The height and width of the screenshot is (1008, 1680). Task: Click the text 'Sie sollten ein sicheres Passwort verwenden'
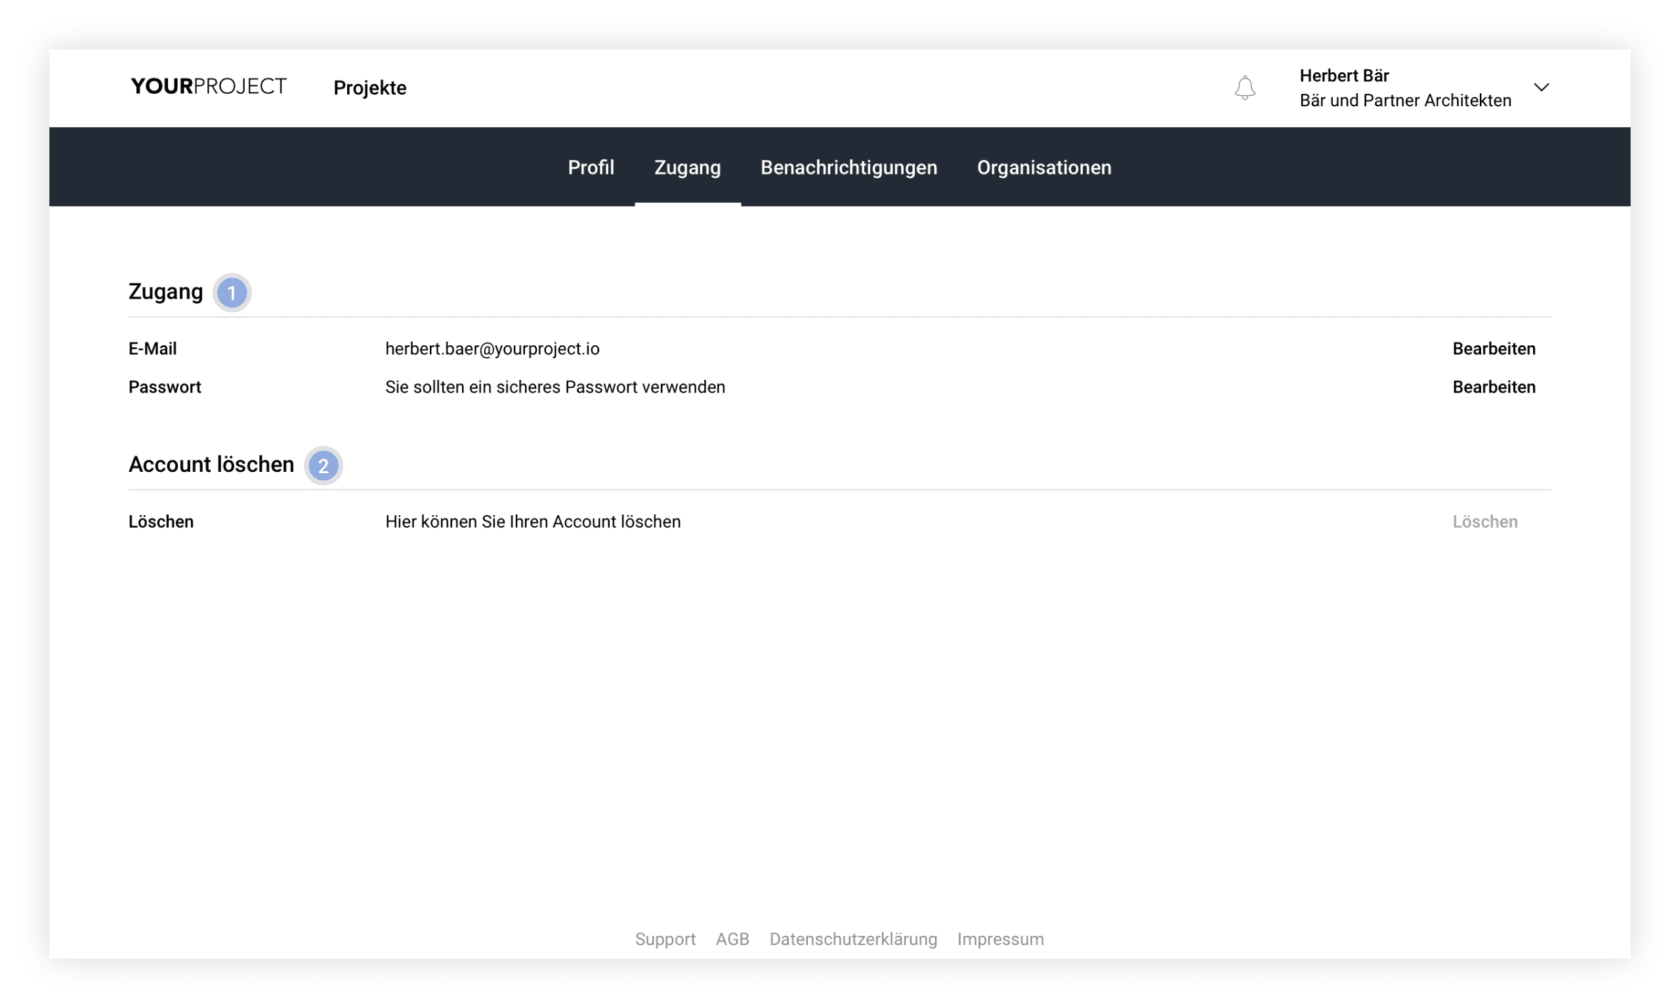click(555, 387)
